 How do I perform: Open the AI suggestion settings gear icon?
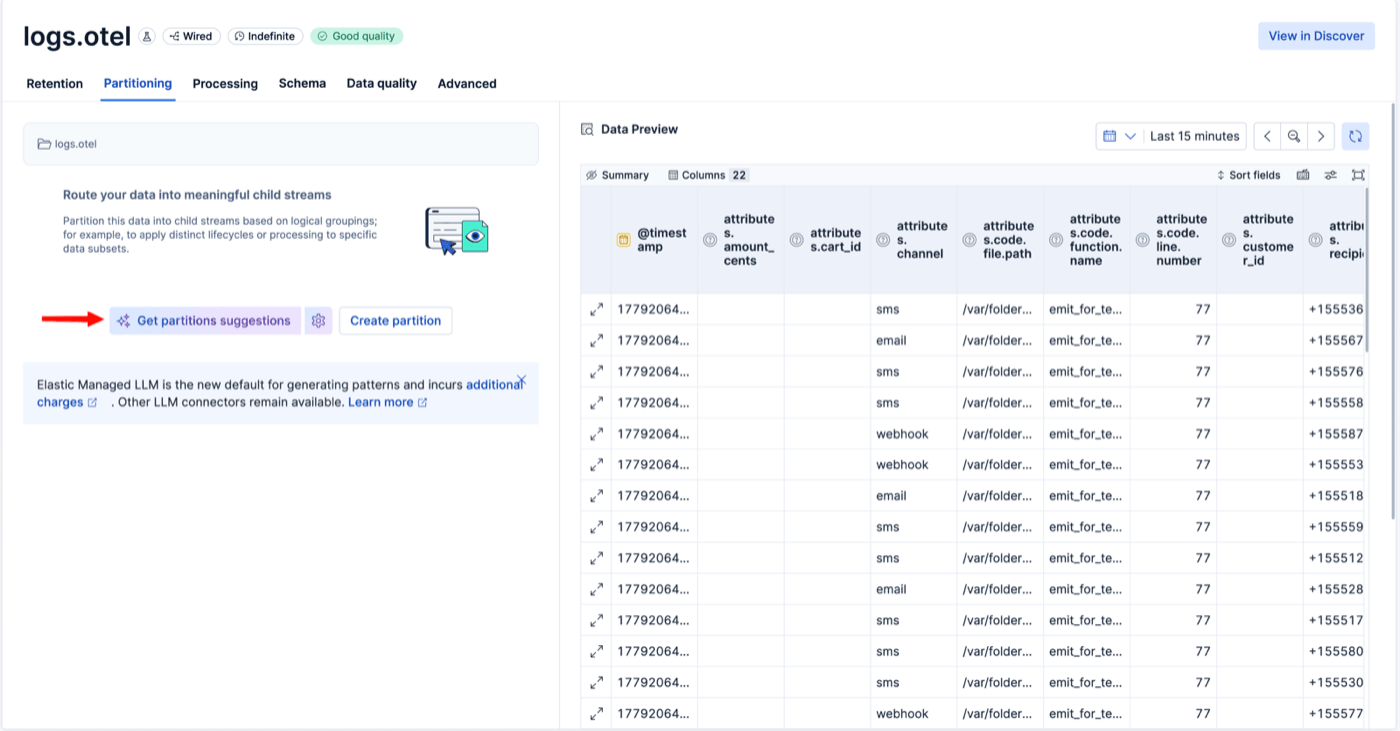(x=318, y=321)
